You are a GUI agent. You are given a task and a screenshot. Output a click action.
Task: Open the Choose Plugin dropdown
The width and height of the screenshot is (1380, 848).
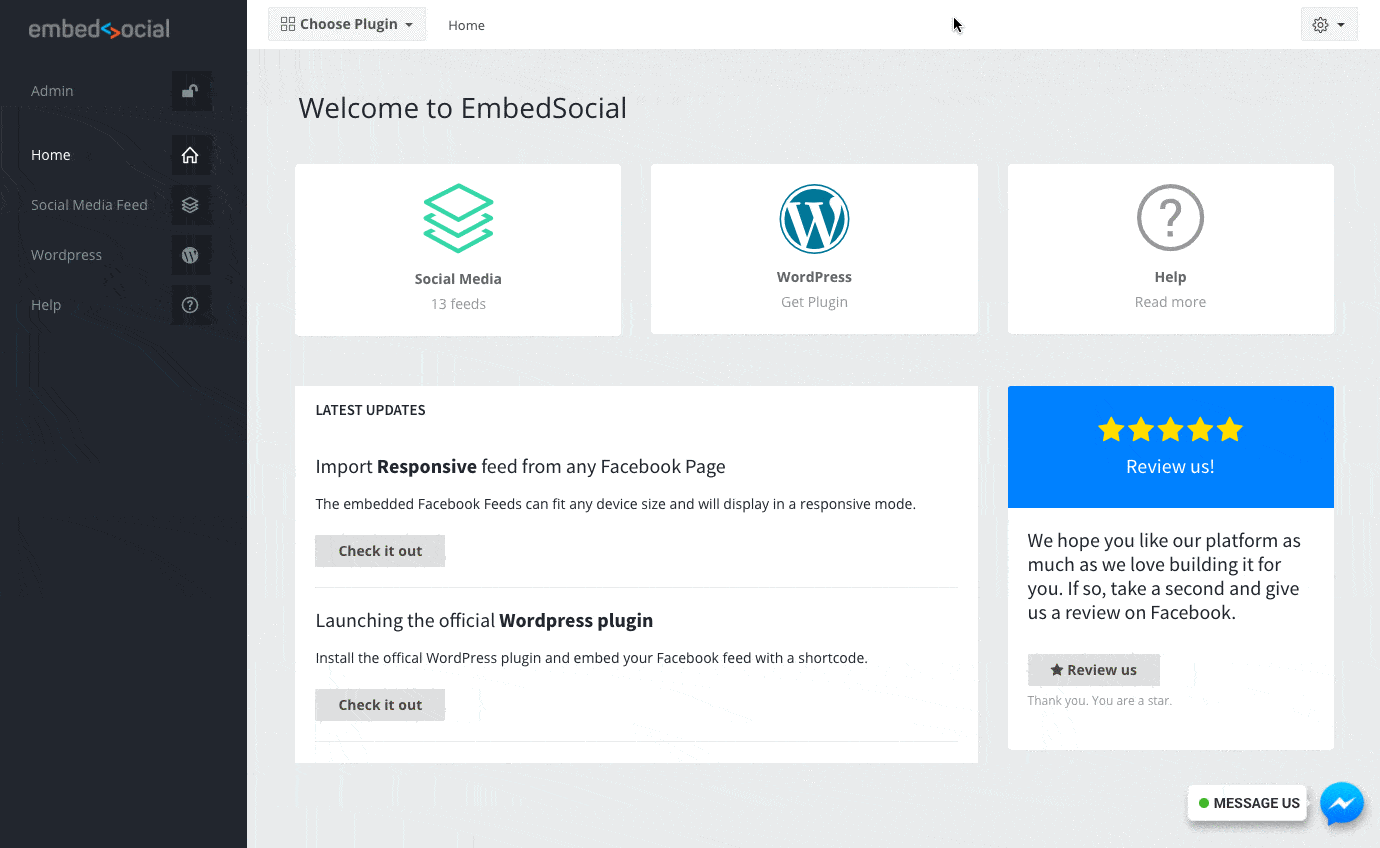[347, 24]
